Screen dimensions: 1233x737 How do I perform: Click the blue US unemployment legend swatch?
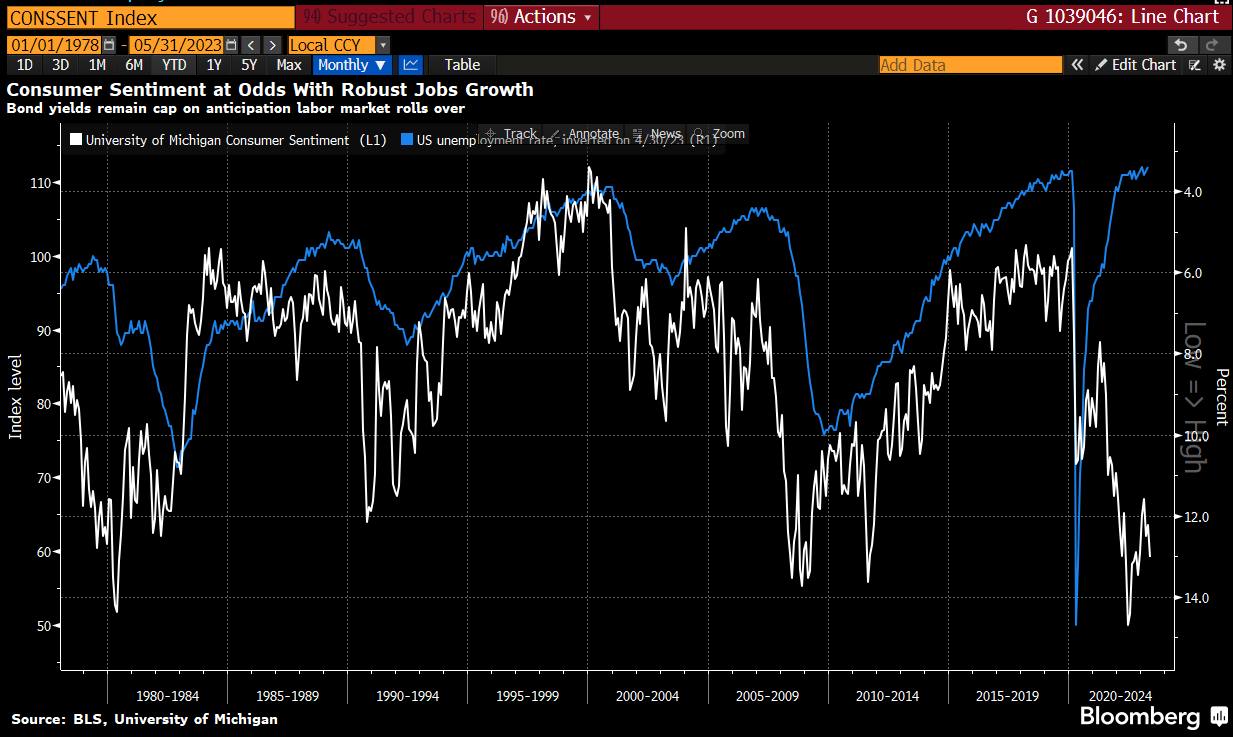coord(406,140)
